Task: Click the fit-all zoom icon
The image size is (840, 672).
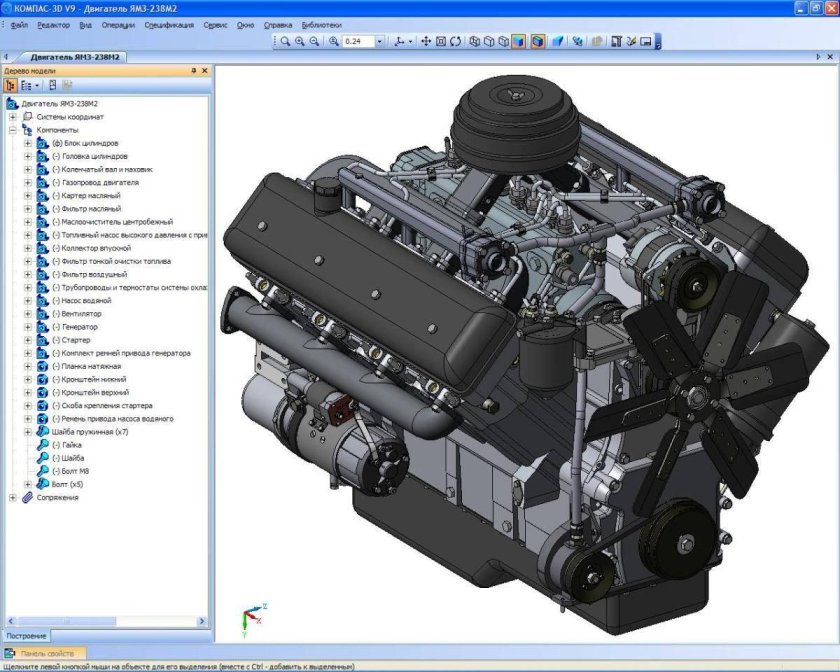Action: pyautogui.click(x=441, y=42)
